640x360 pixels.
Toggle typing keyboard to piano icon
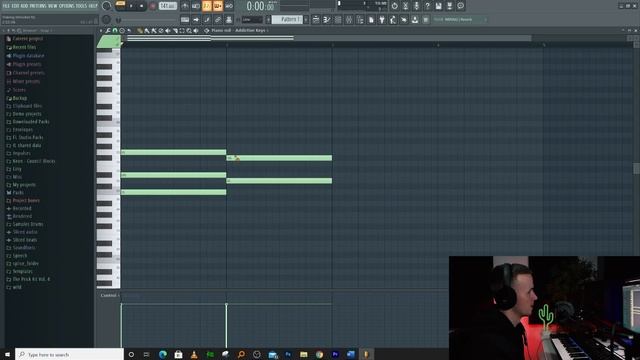[x=185, y=20]
